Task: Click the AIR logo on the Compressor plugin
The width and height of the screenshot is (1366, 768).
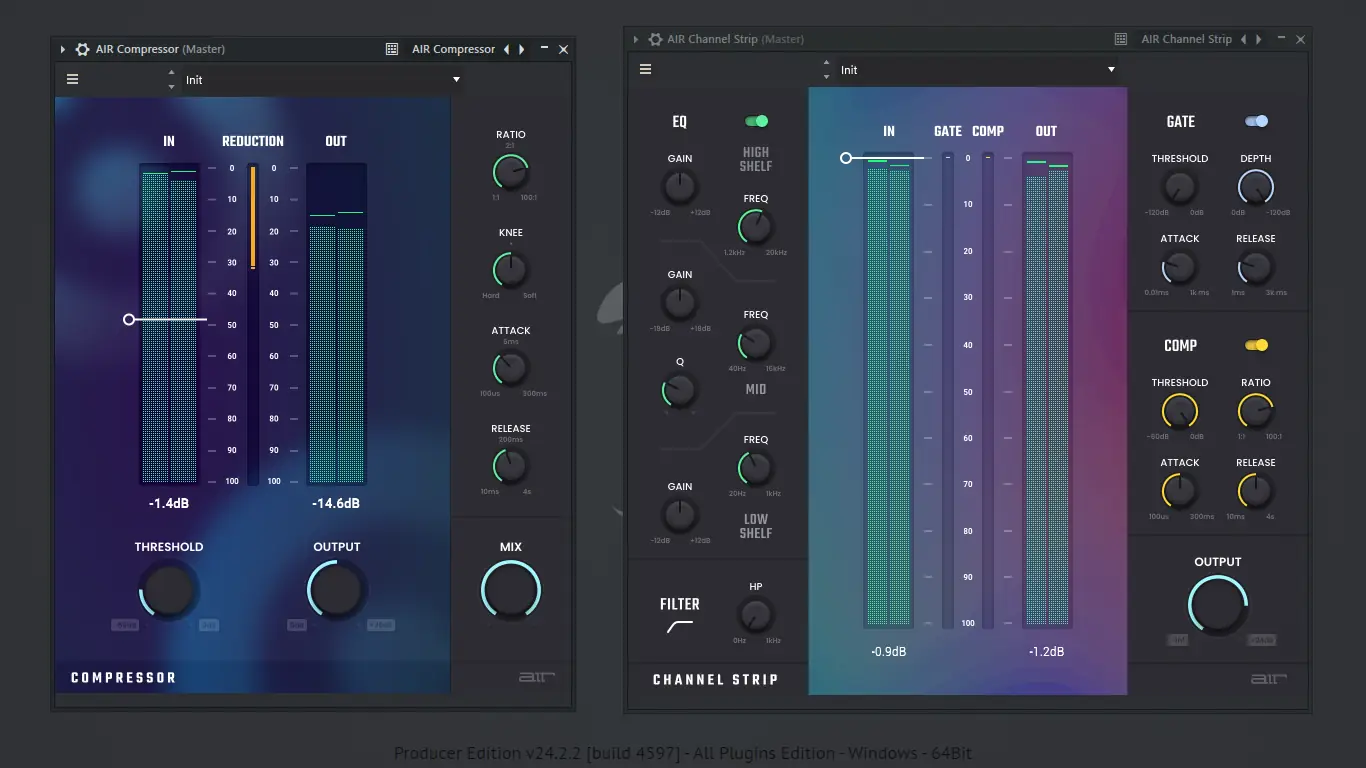Action: tap(536, 677)
